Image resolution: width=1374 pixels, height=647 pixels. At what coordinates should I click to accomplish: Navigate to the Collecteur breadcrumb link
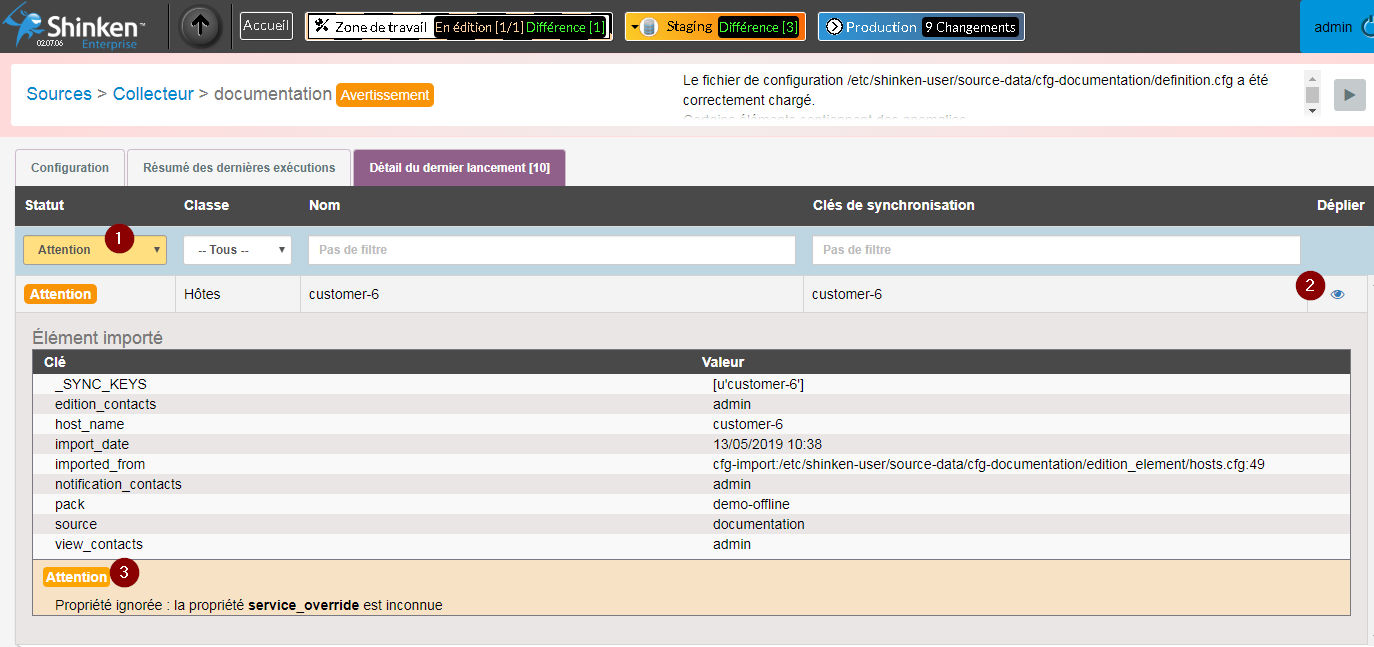(153, 94)
